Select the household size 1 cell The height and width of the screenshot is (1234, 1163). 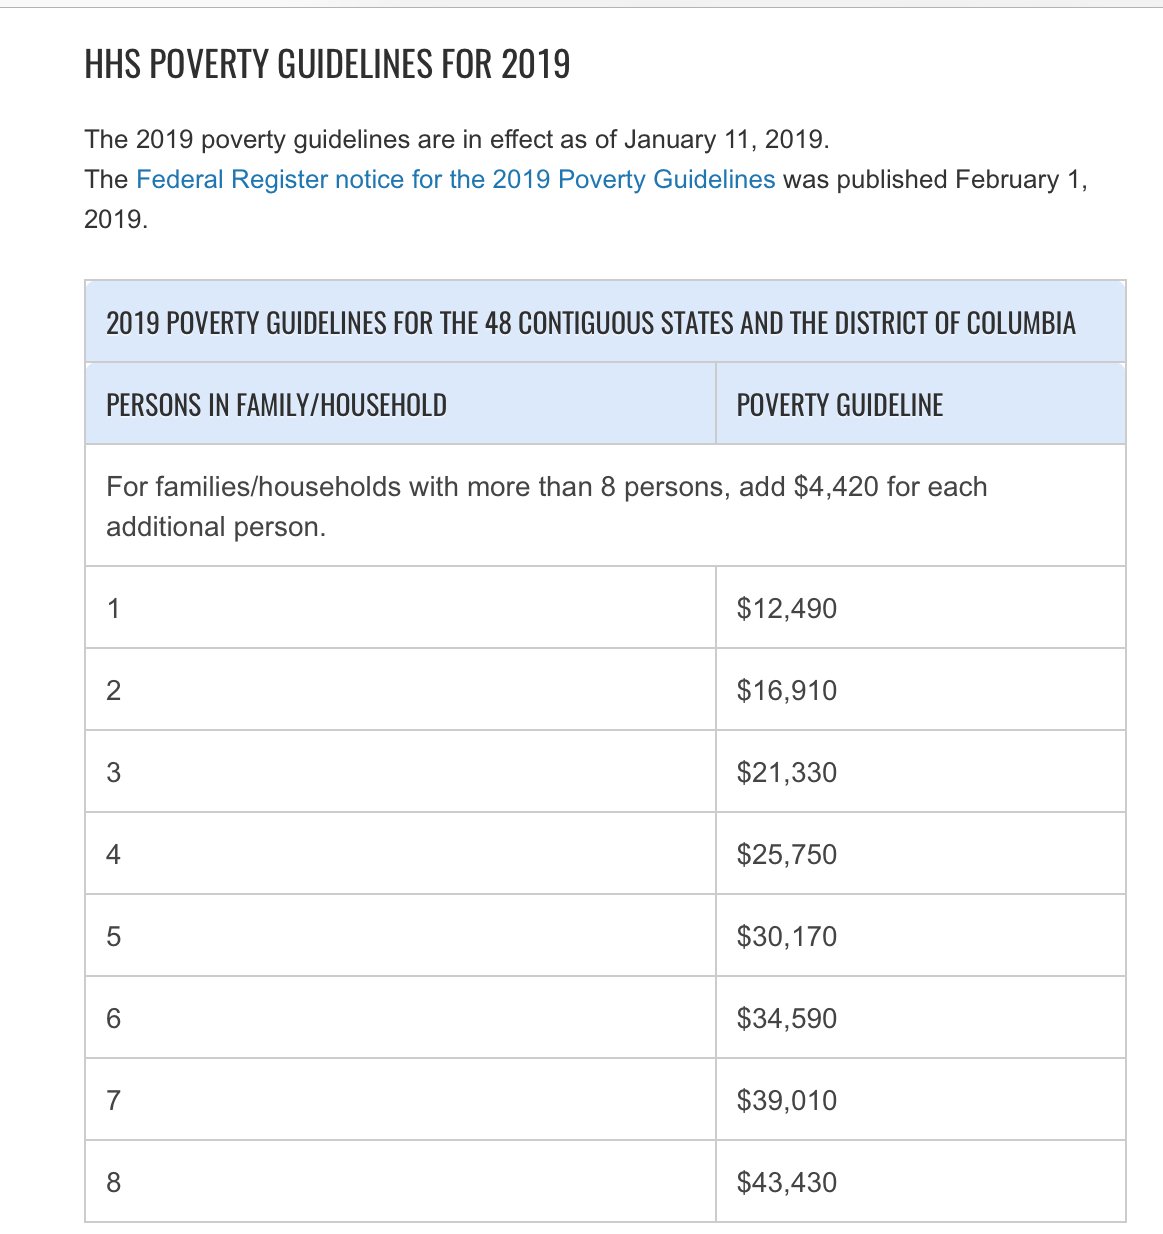click(x=401, y=608)
